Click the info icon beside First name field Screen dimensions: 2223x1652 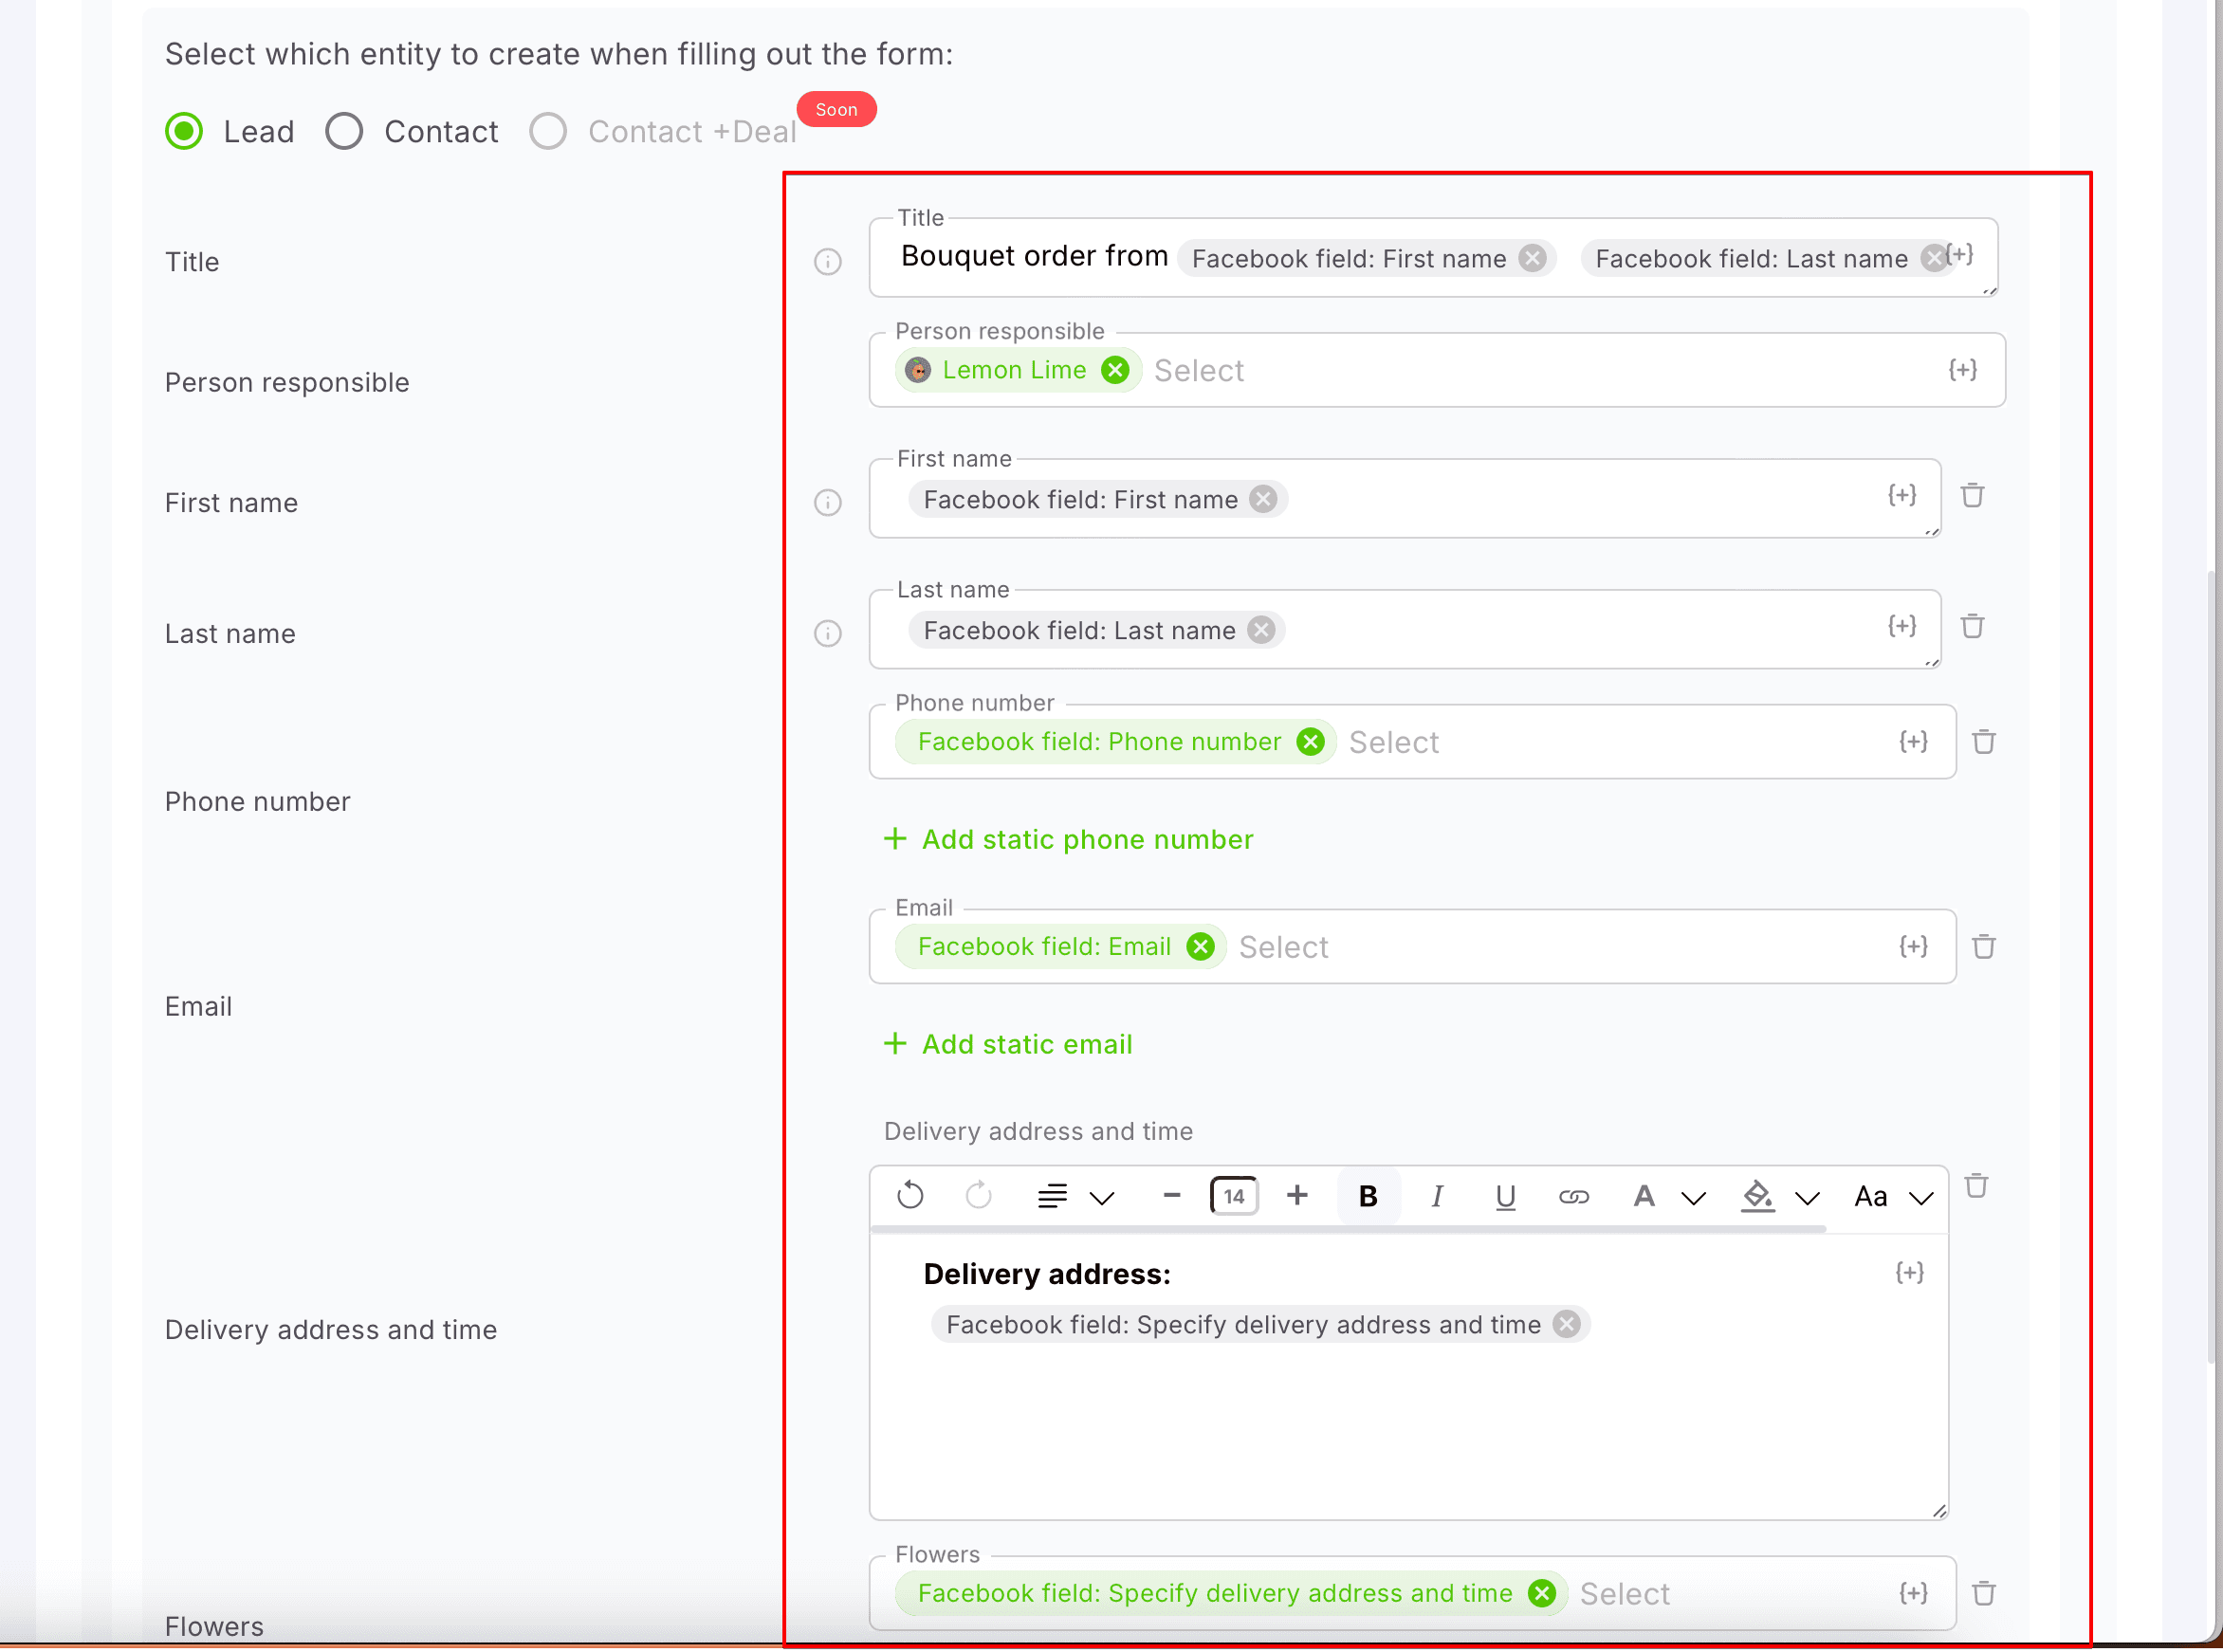(828, 502)
